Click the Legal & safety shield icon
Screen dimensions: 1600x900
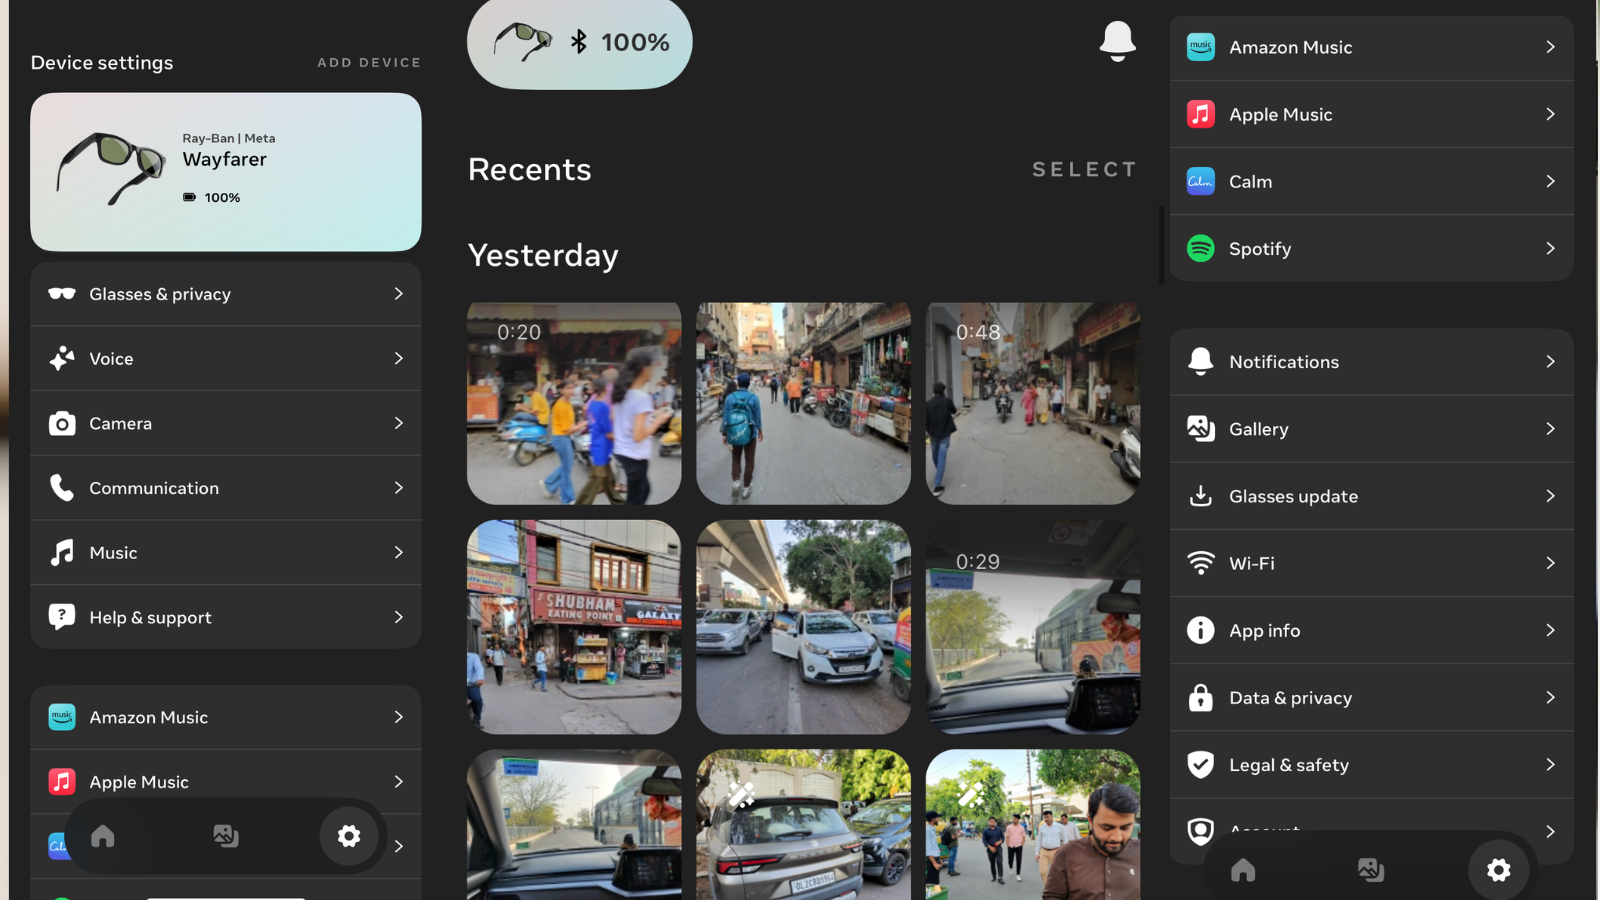click(x=1200, y=765)
